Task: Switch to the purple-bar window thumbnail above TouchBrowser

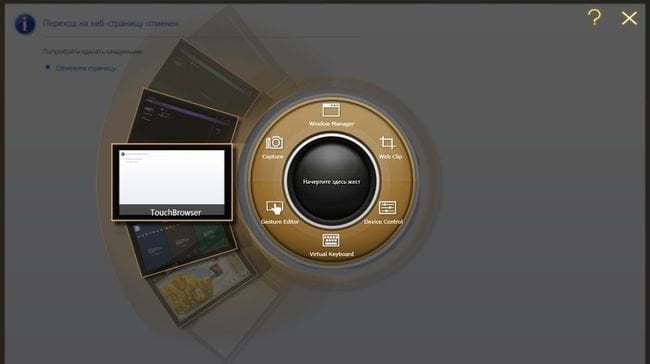Action: click(x=185, y=117)
